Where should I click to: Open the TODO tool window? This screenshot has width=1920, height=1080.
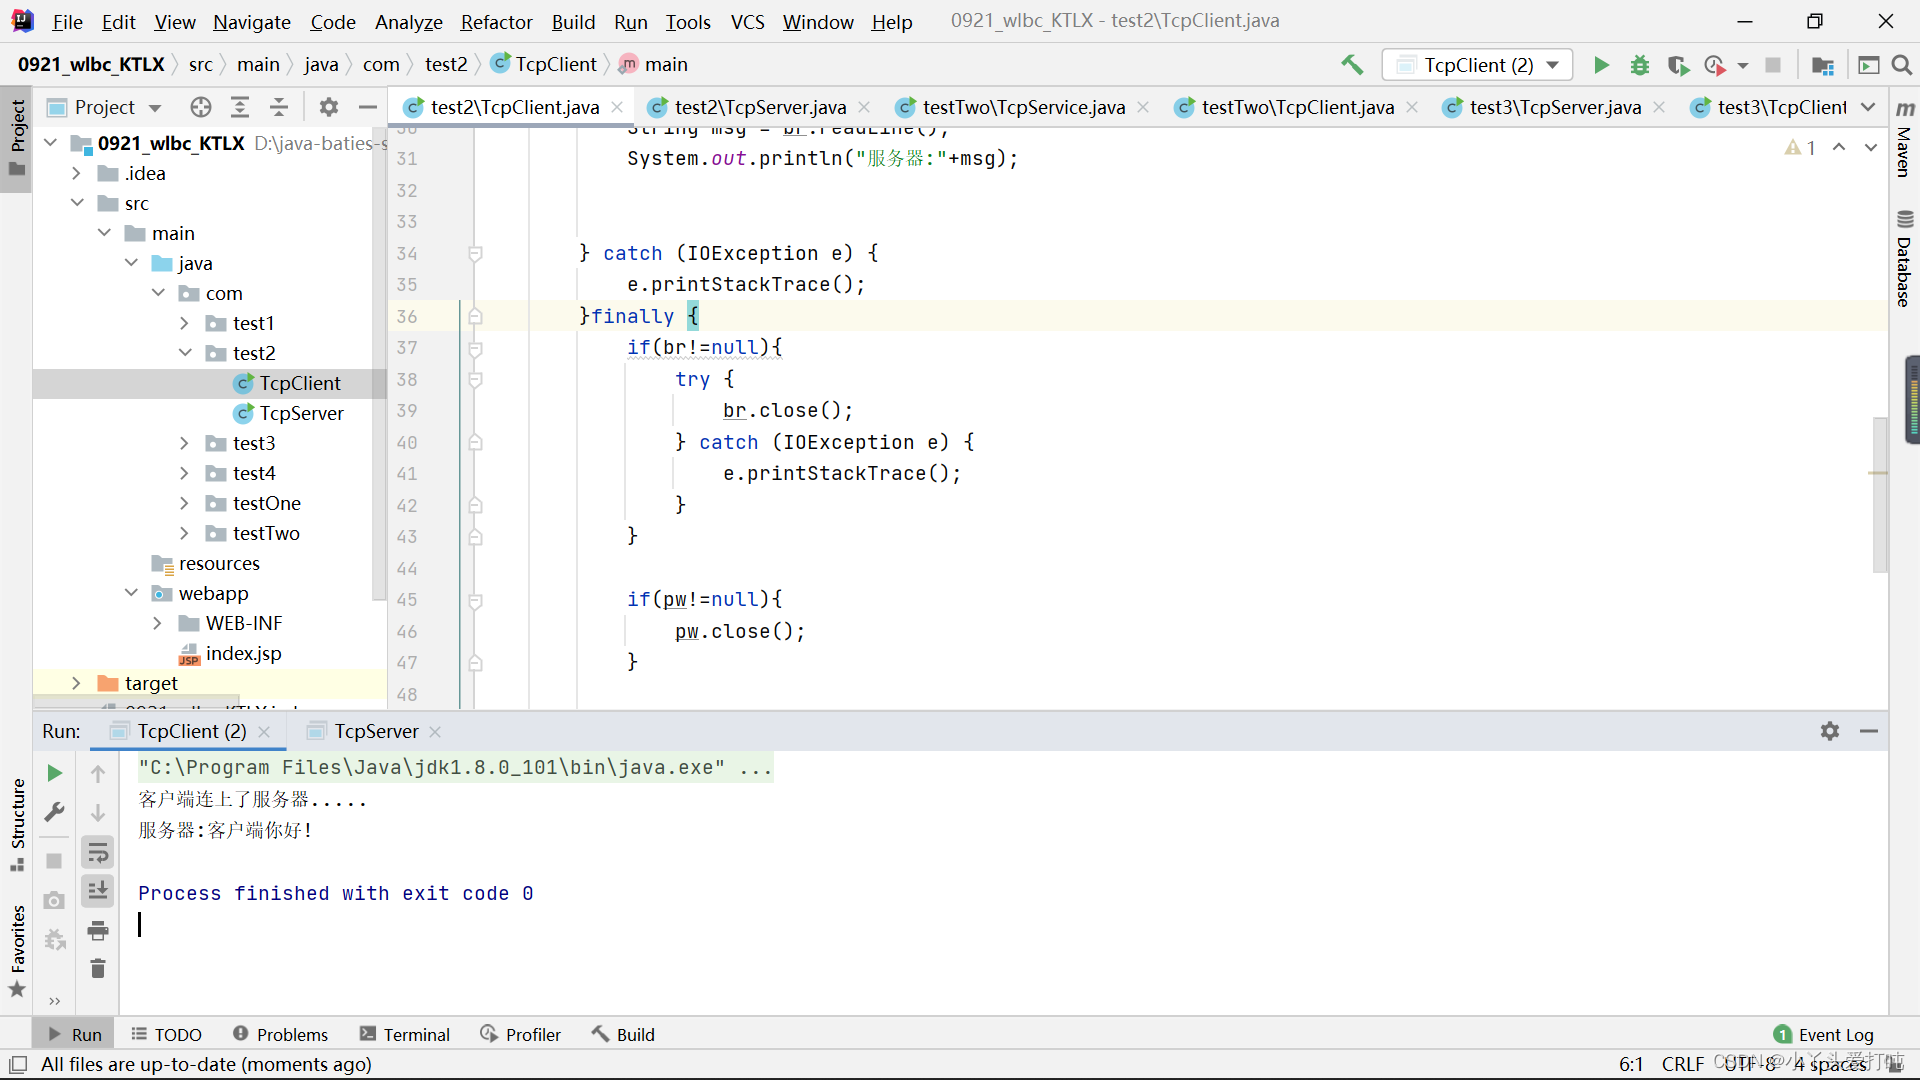[166, 1034]
